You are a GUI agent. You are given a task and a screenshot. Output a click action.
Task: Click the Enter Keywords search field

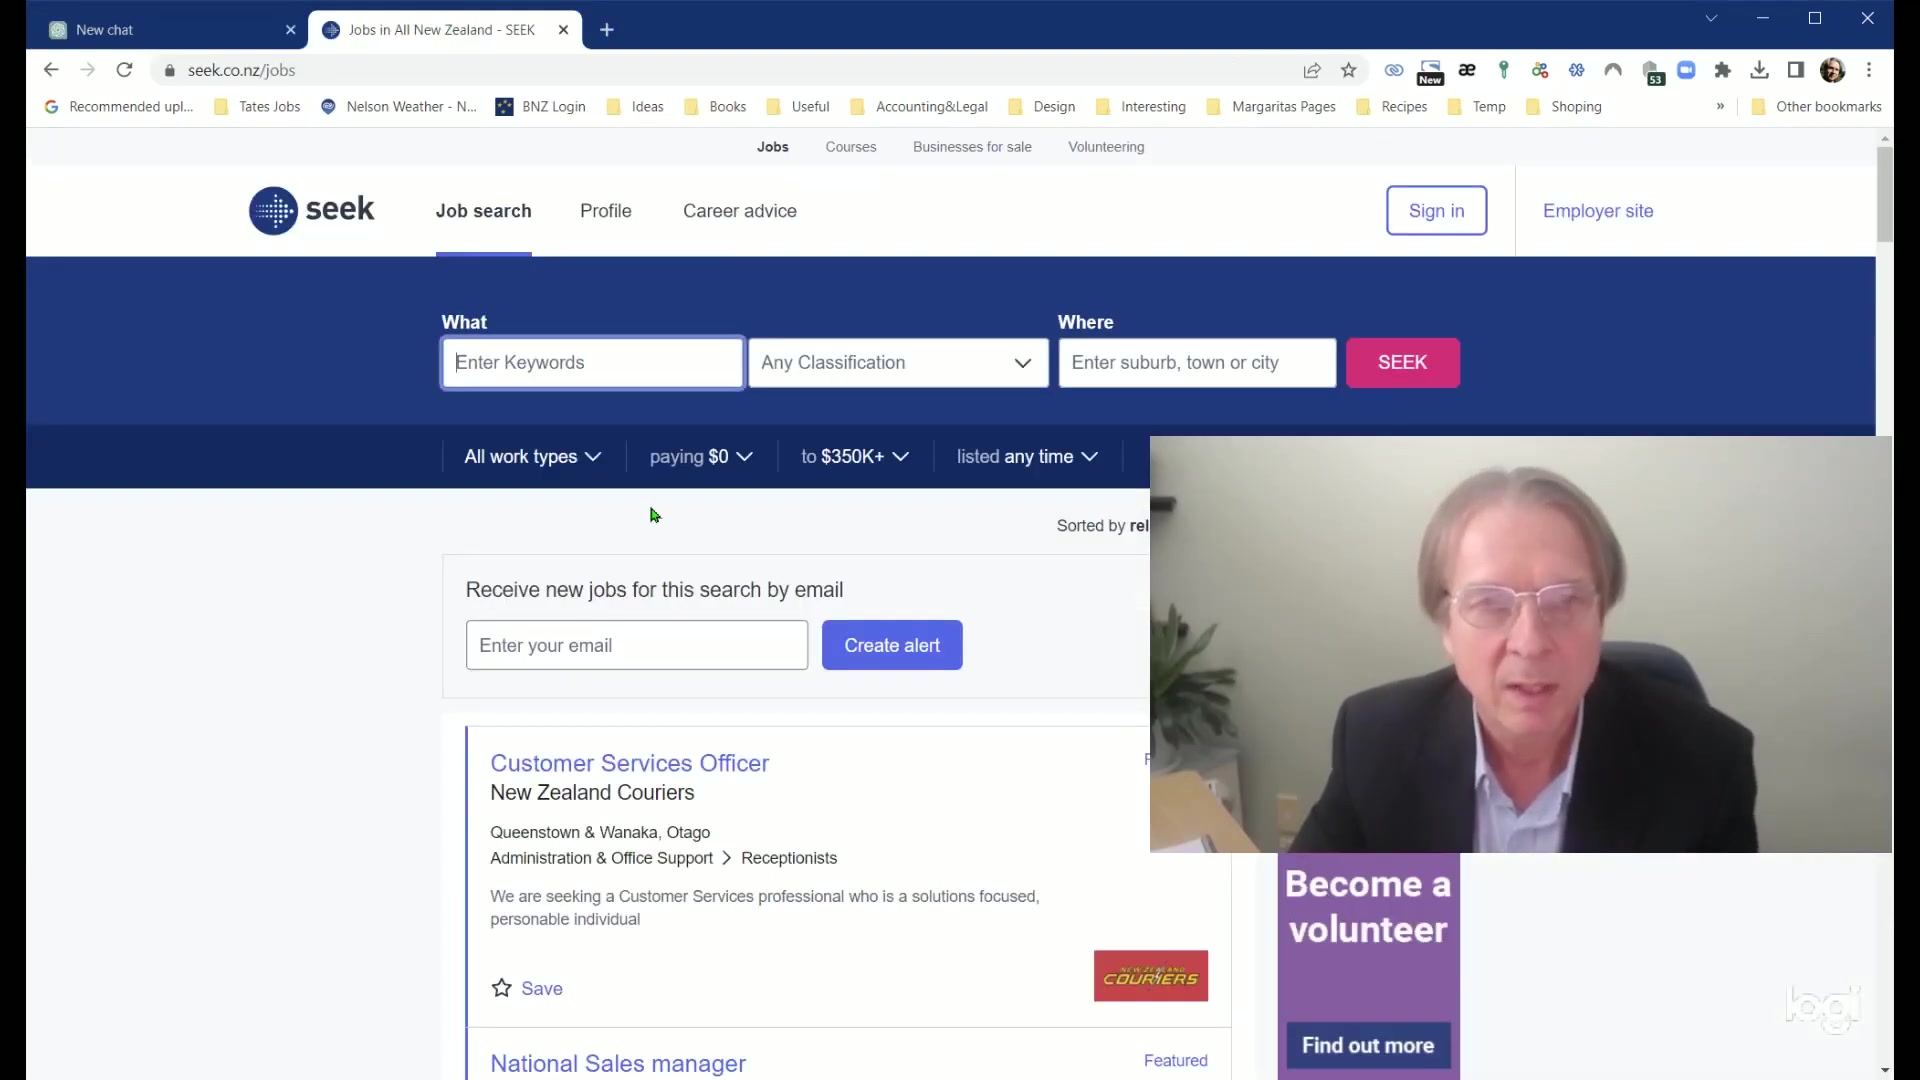click(592, 362)
